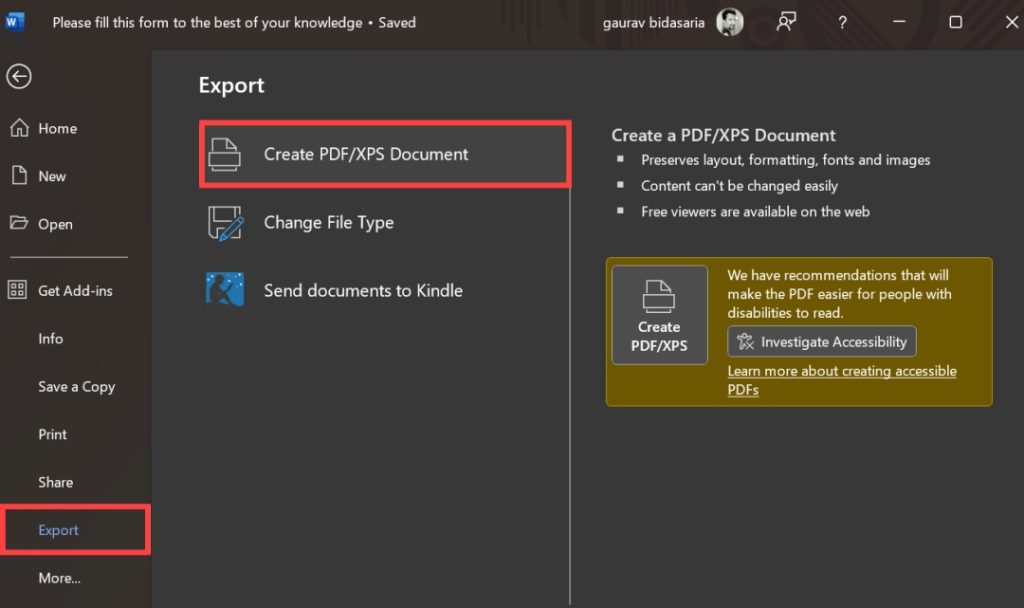Screen dimensions: 1024x608
Task: Choose Save a Copy
Action: (76, 387)
